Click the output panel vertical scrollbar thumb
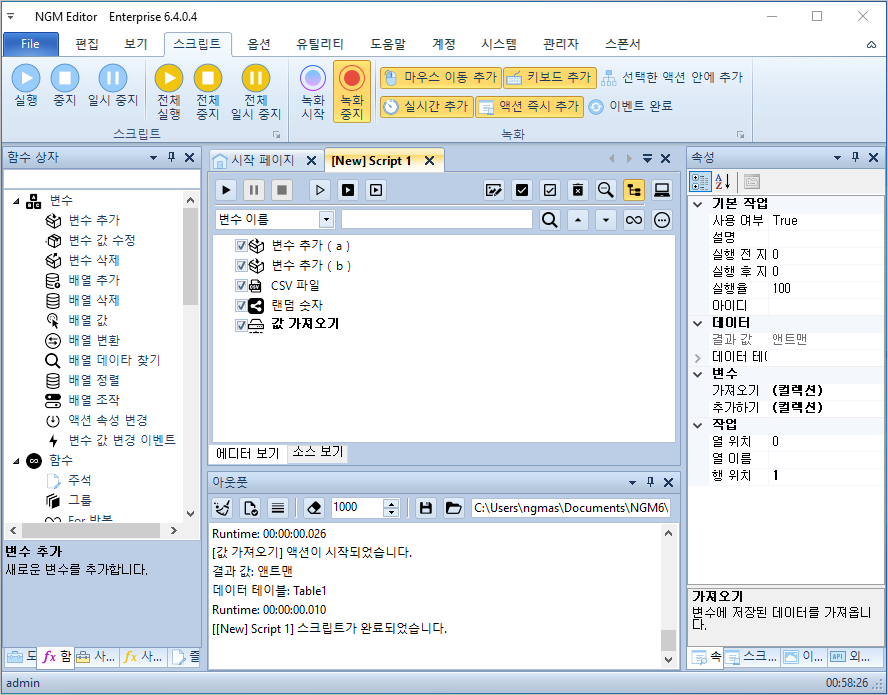Viewport: 888px width, 695px height. click(x=668, y=640)
